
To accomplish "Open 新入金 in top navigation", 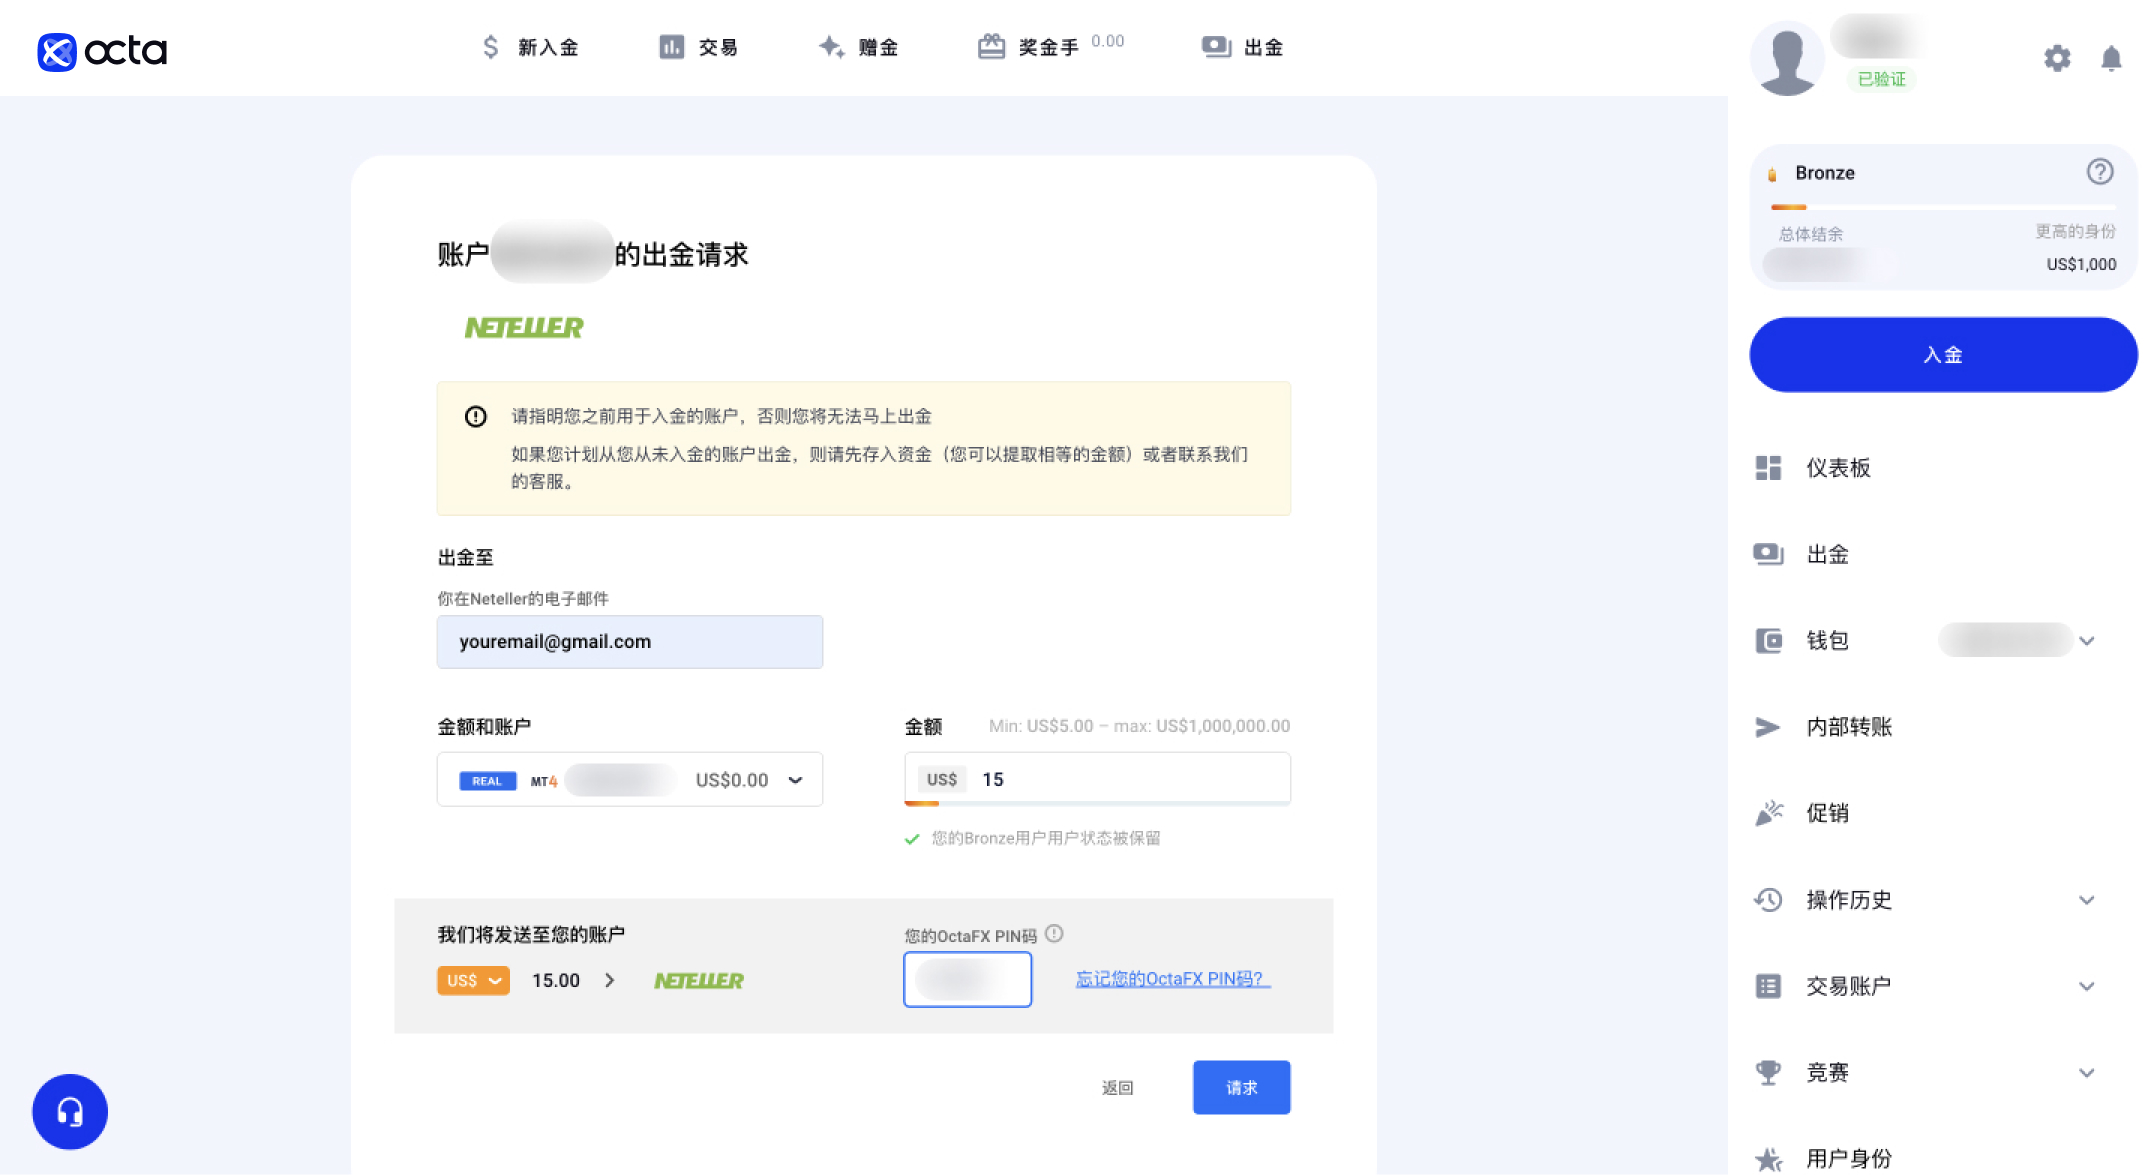I will 548,47.
